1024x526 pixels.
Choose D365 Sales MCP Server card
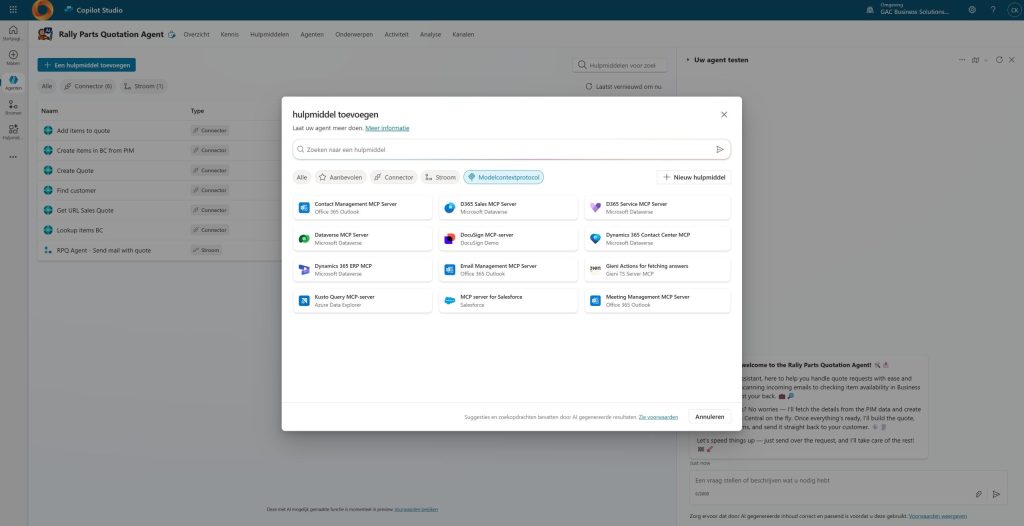(508, 208)
